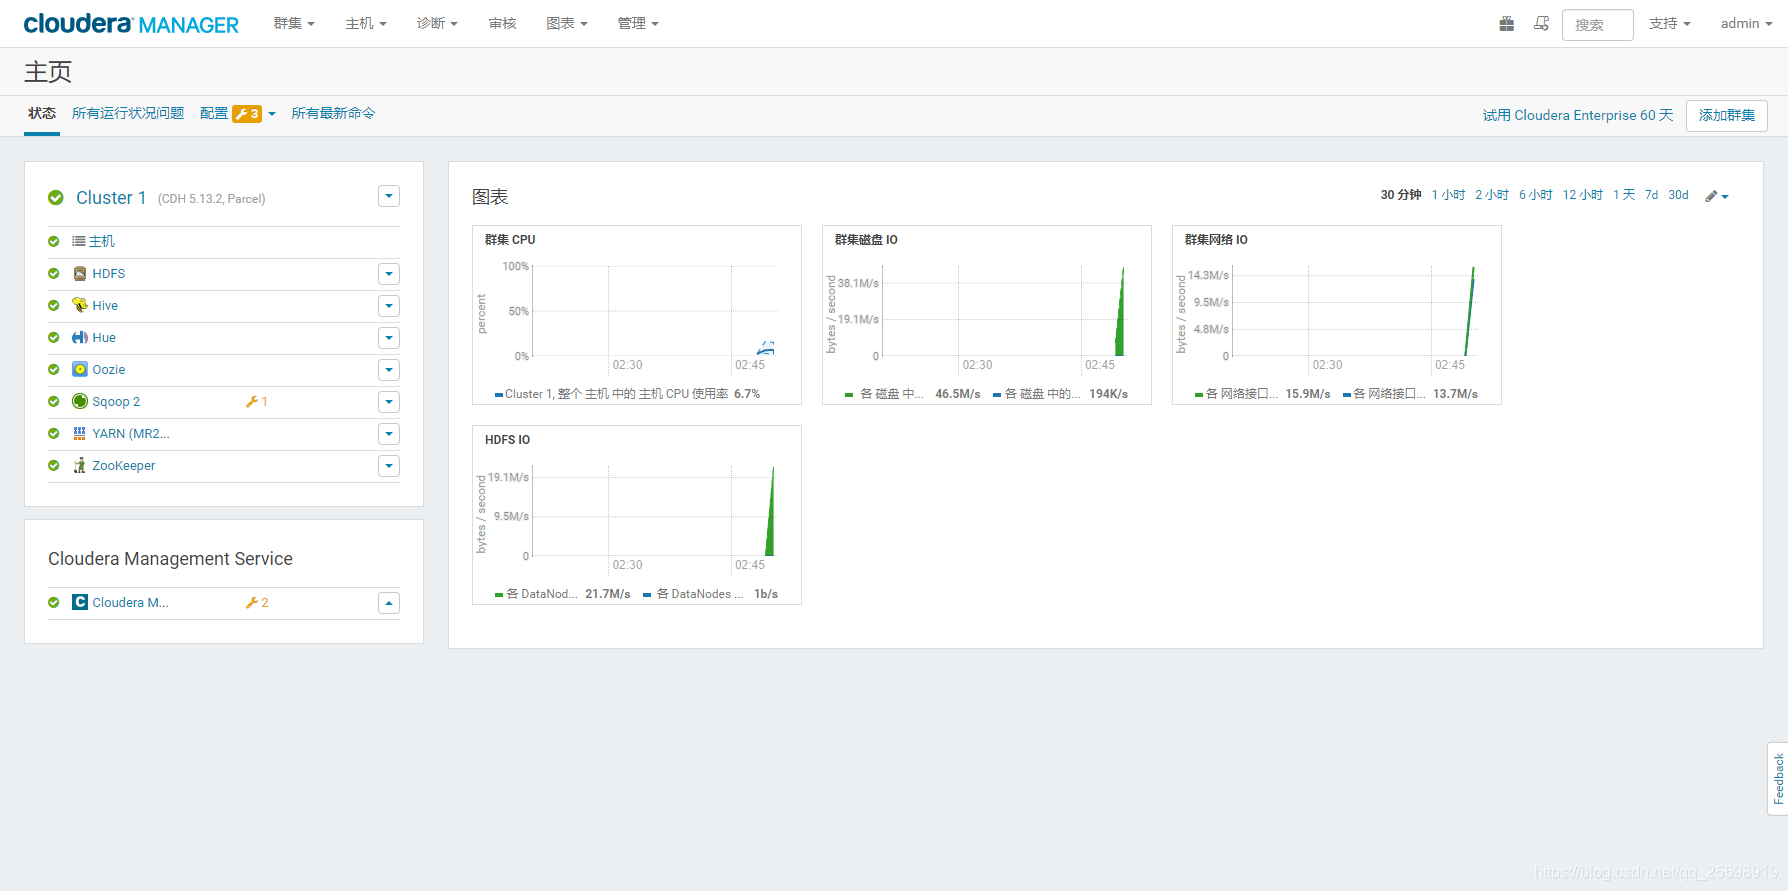Open the 群集 menu
This screenshot has width=1788, height=891.
294,23
